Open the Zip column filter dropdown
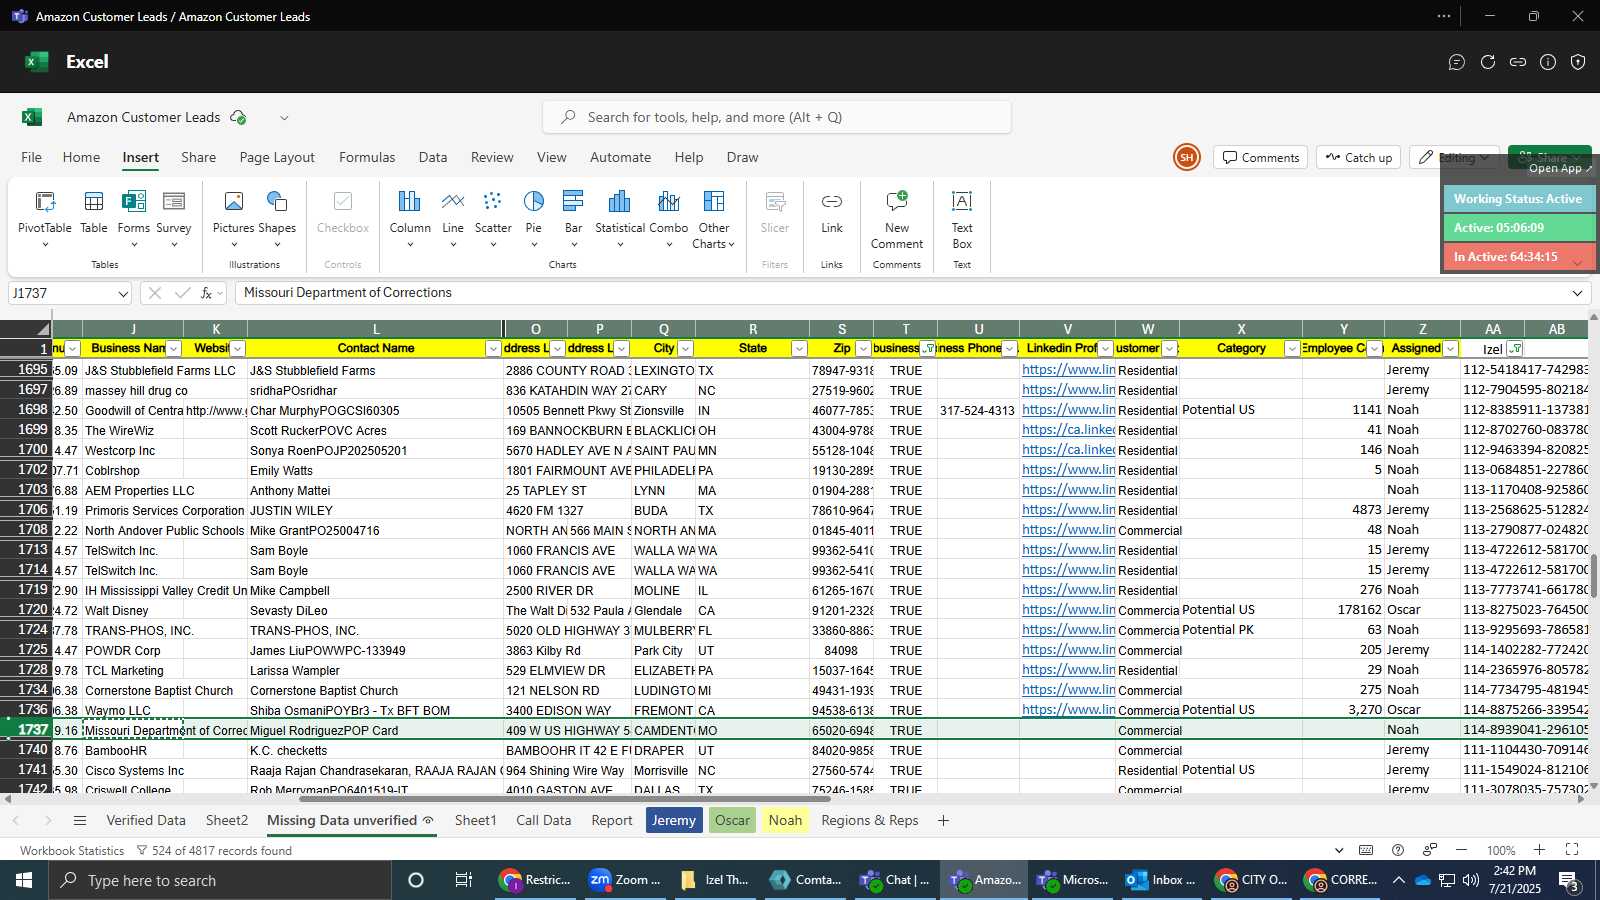1600x900 pixels. pos(863,349)
